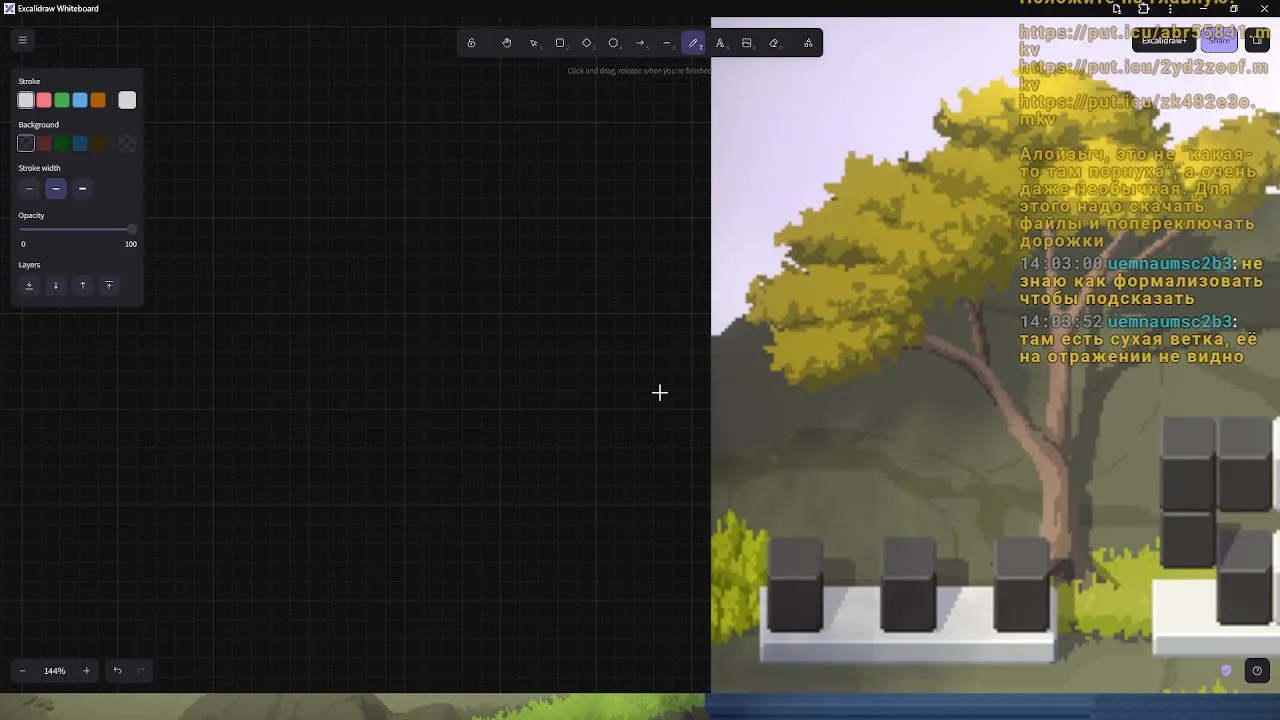Select the Draw pencil tool
1280x720 pixels.
click(694, 43)
